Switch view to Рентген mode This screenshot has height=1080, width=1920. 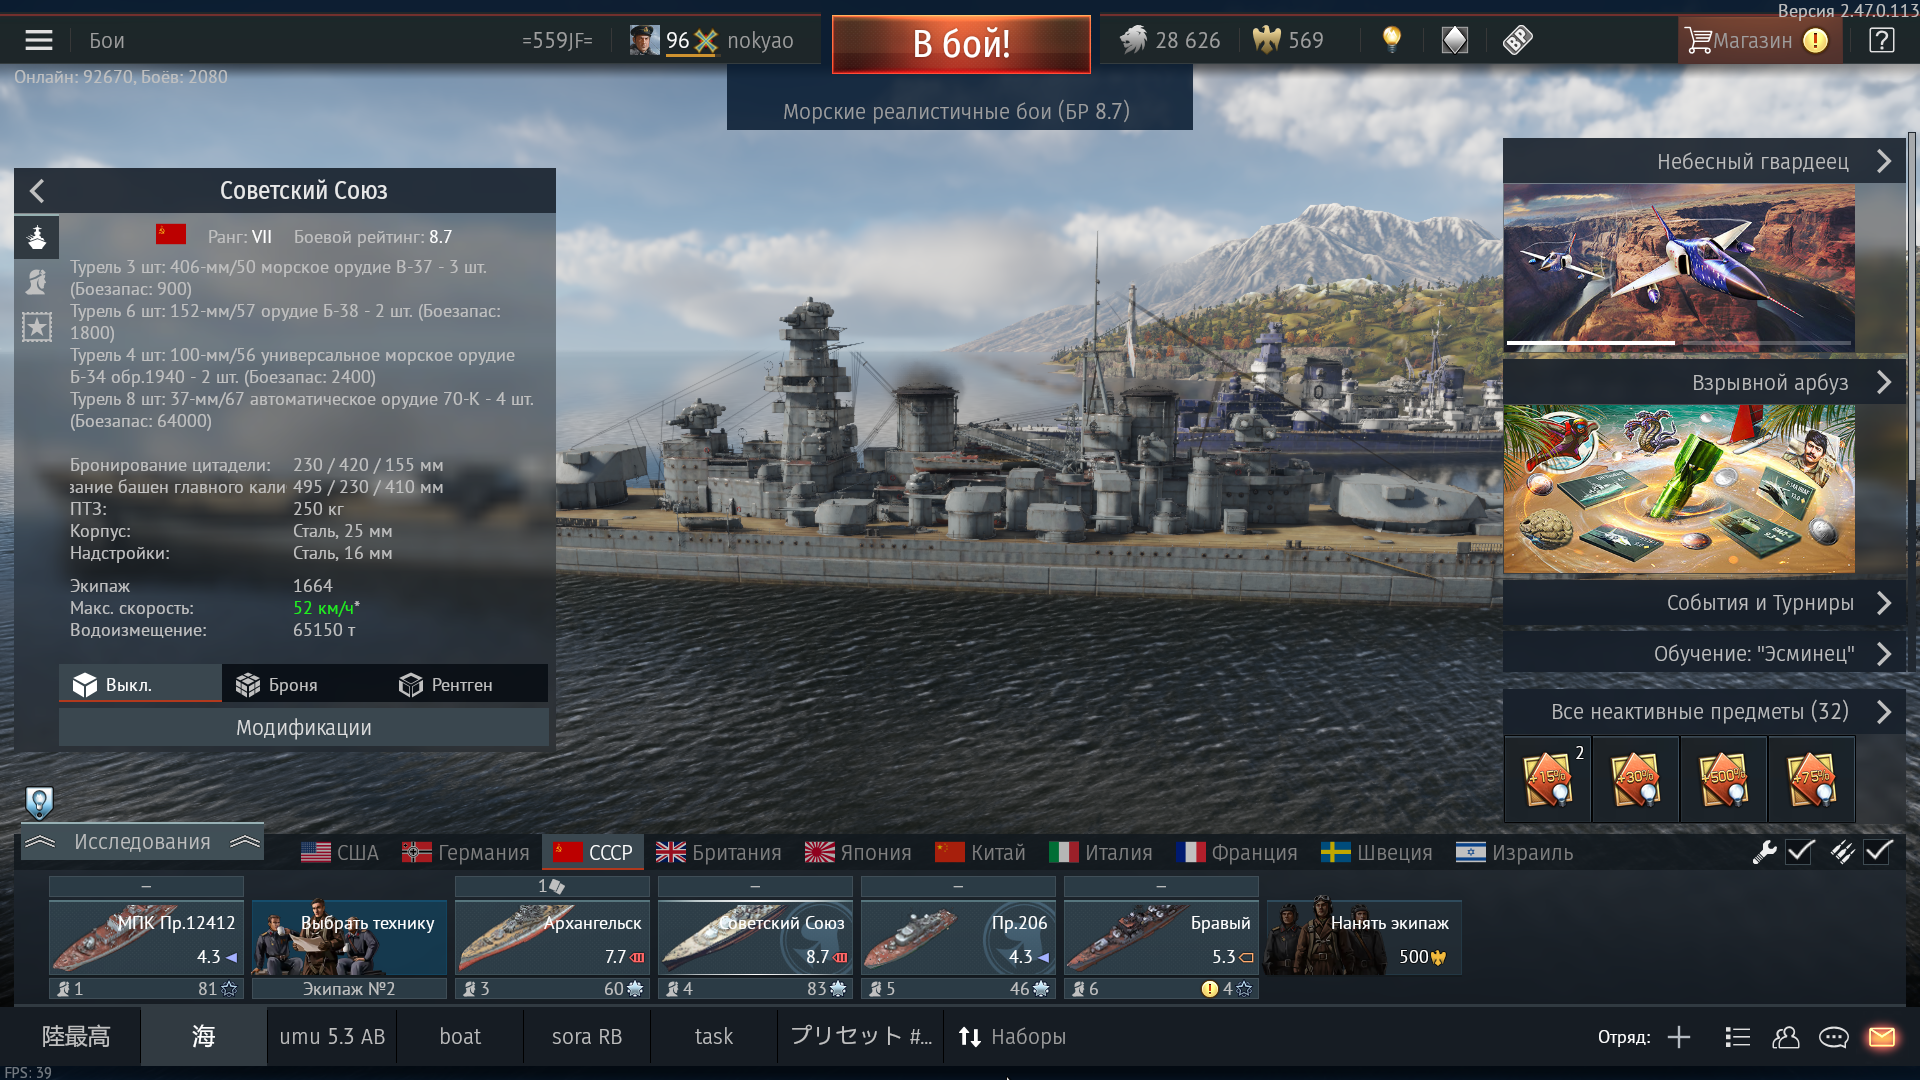tap(446, 685)
